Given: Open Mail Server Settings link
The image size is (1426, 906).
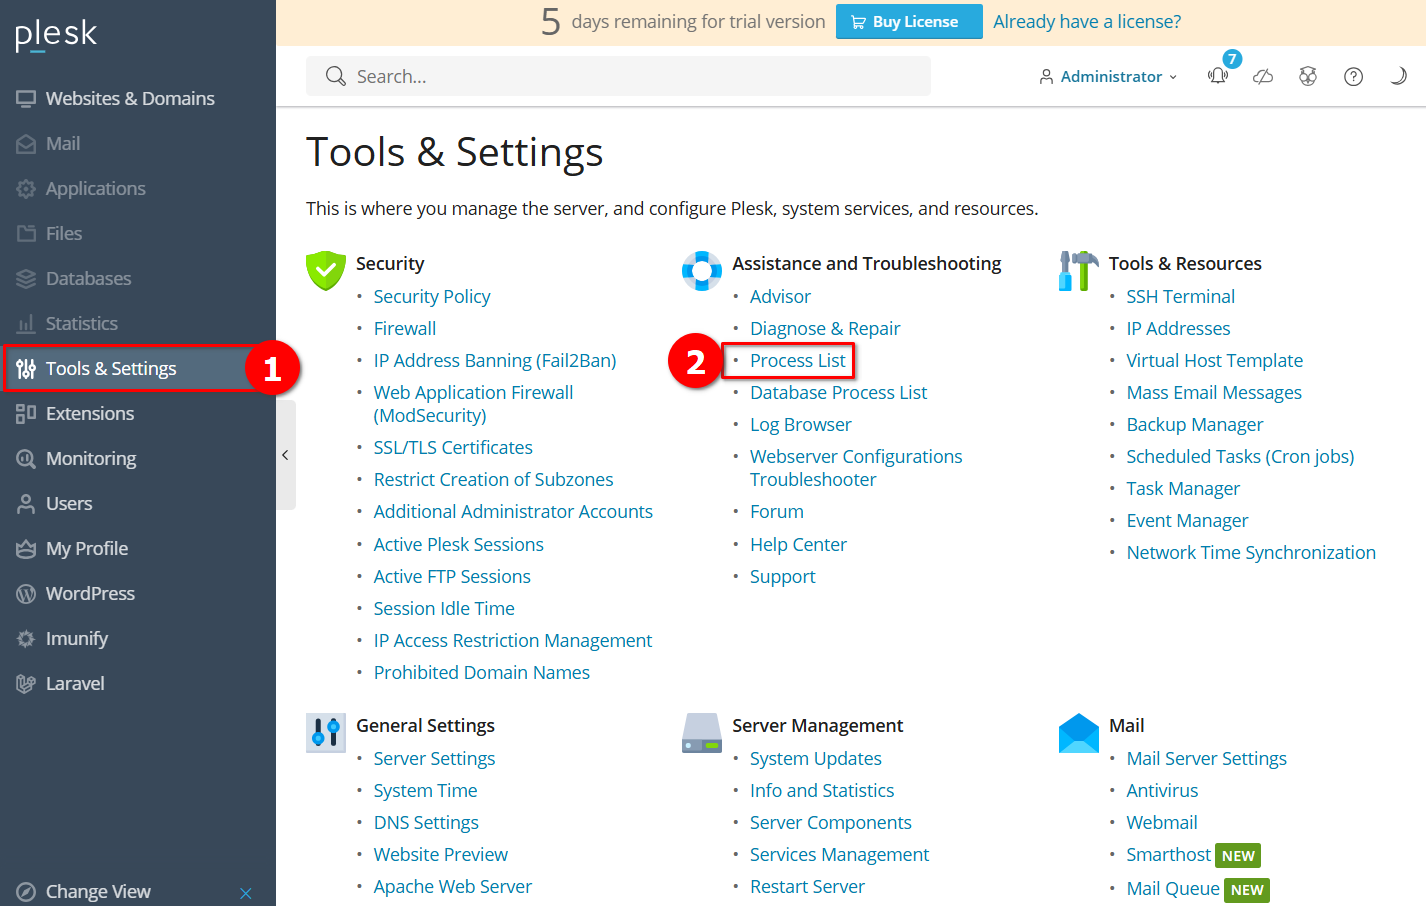Looking at the screenshot, I should 1206,758.
